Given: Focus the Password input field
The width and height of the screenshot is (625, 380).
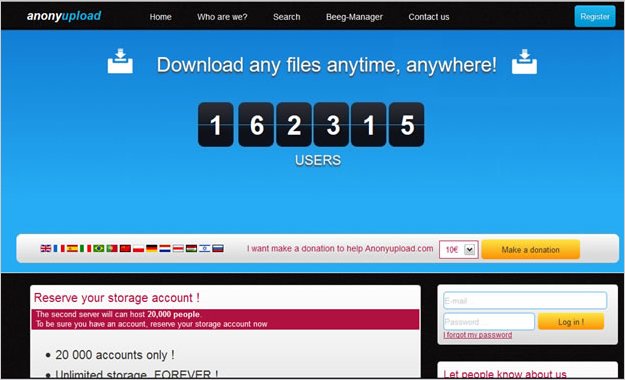Looking at the screenshot, I should (x=489, y=321).
